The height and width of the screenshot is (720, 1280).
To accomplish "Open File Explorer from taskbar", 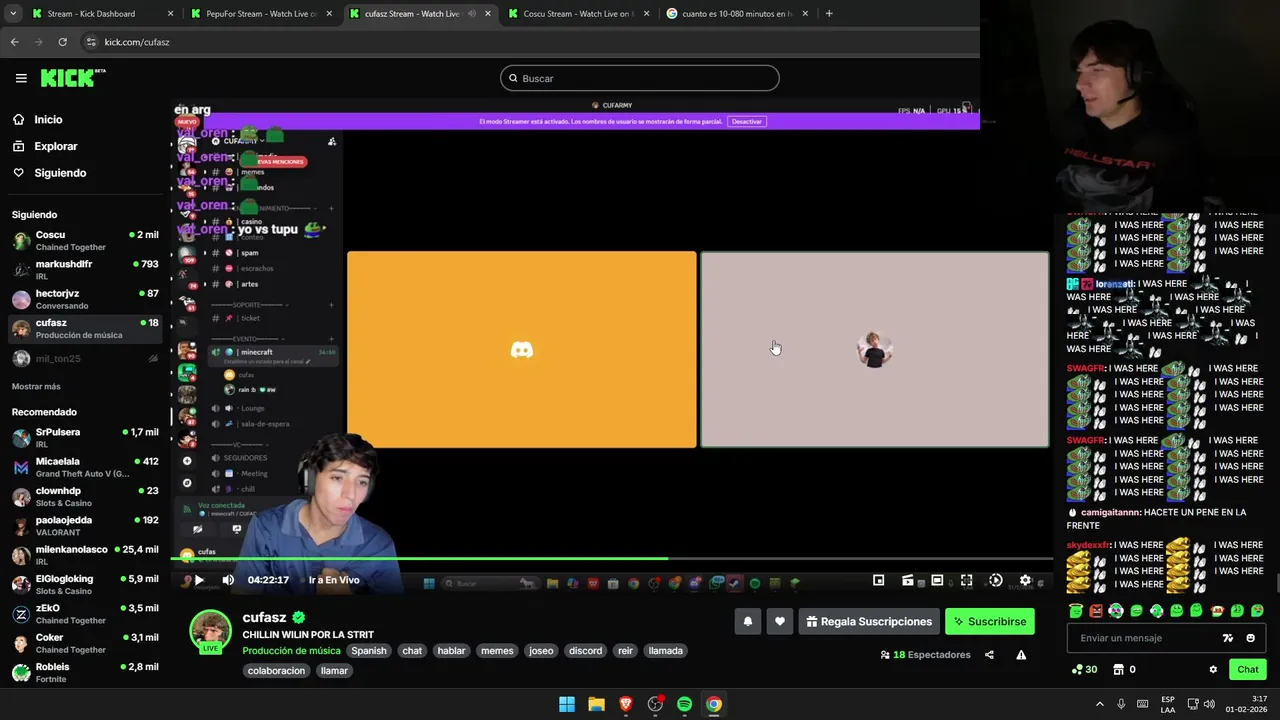I will (596, 704).
